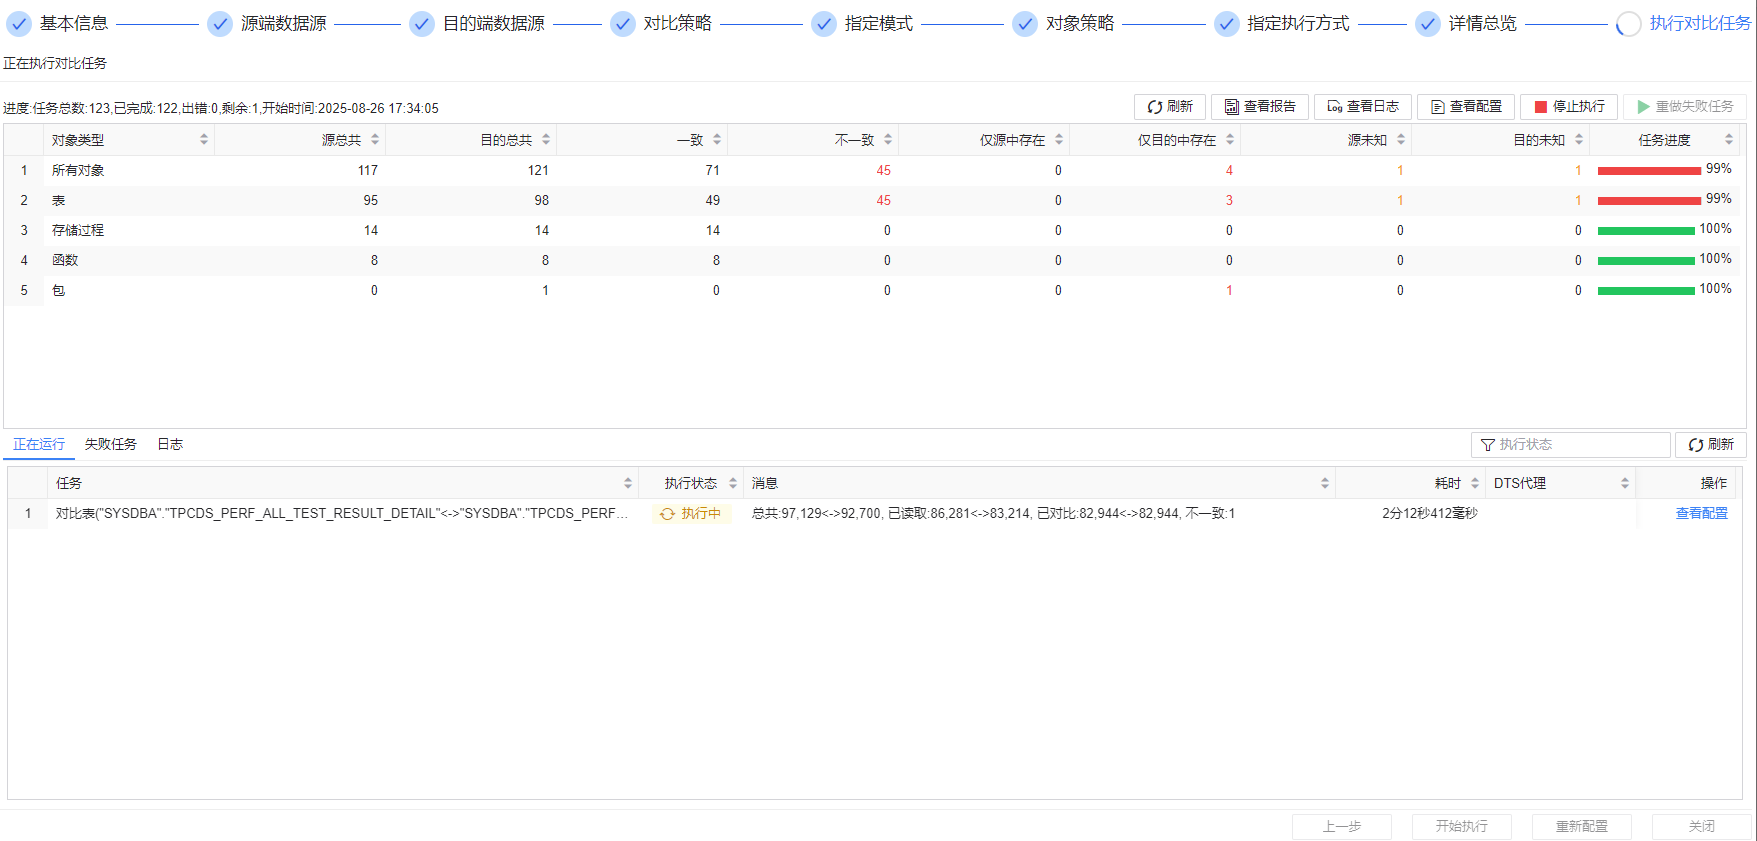Sort the task list by DTS代理 column
Viewport: 1757px width, 841px height.
click(x=1625, y=484)
